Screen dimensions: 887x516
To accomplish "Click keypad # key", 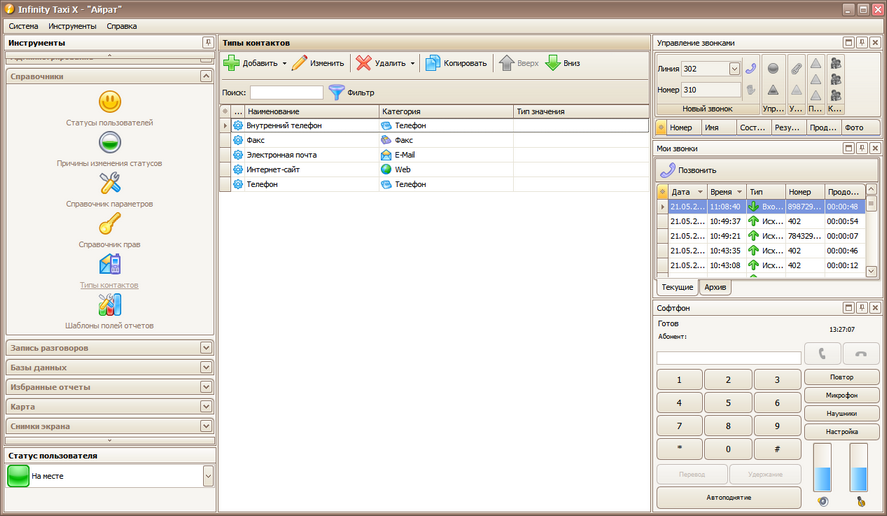I will [777, 449].
